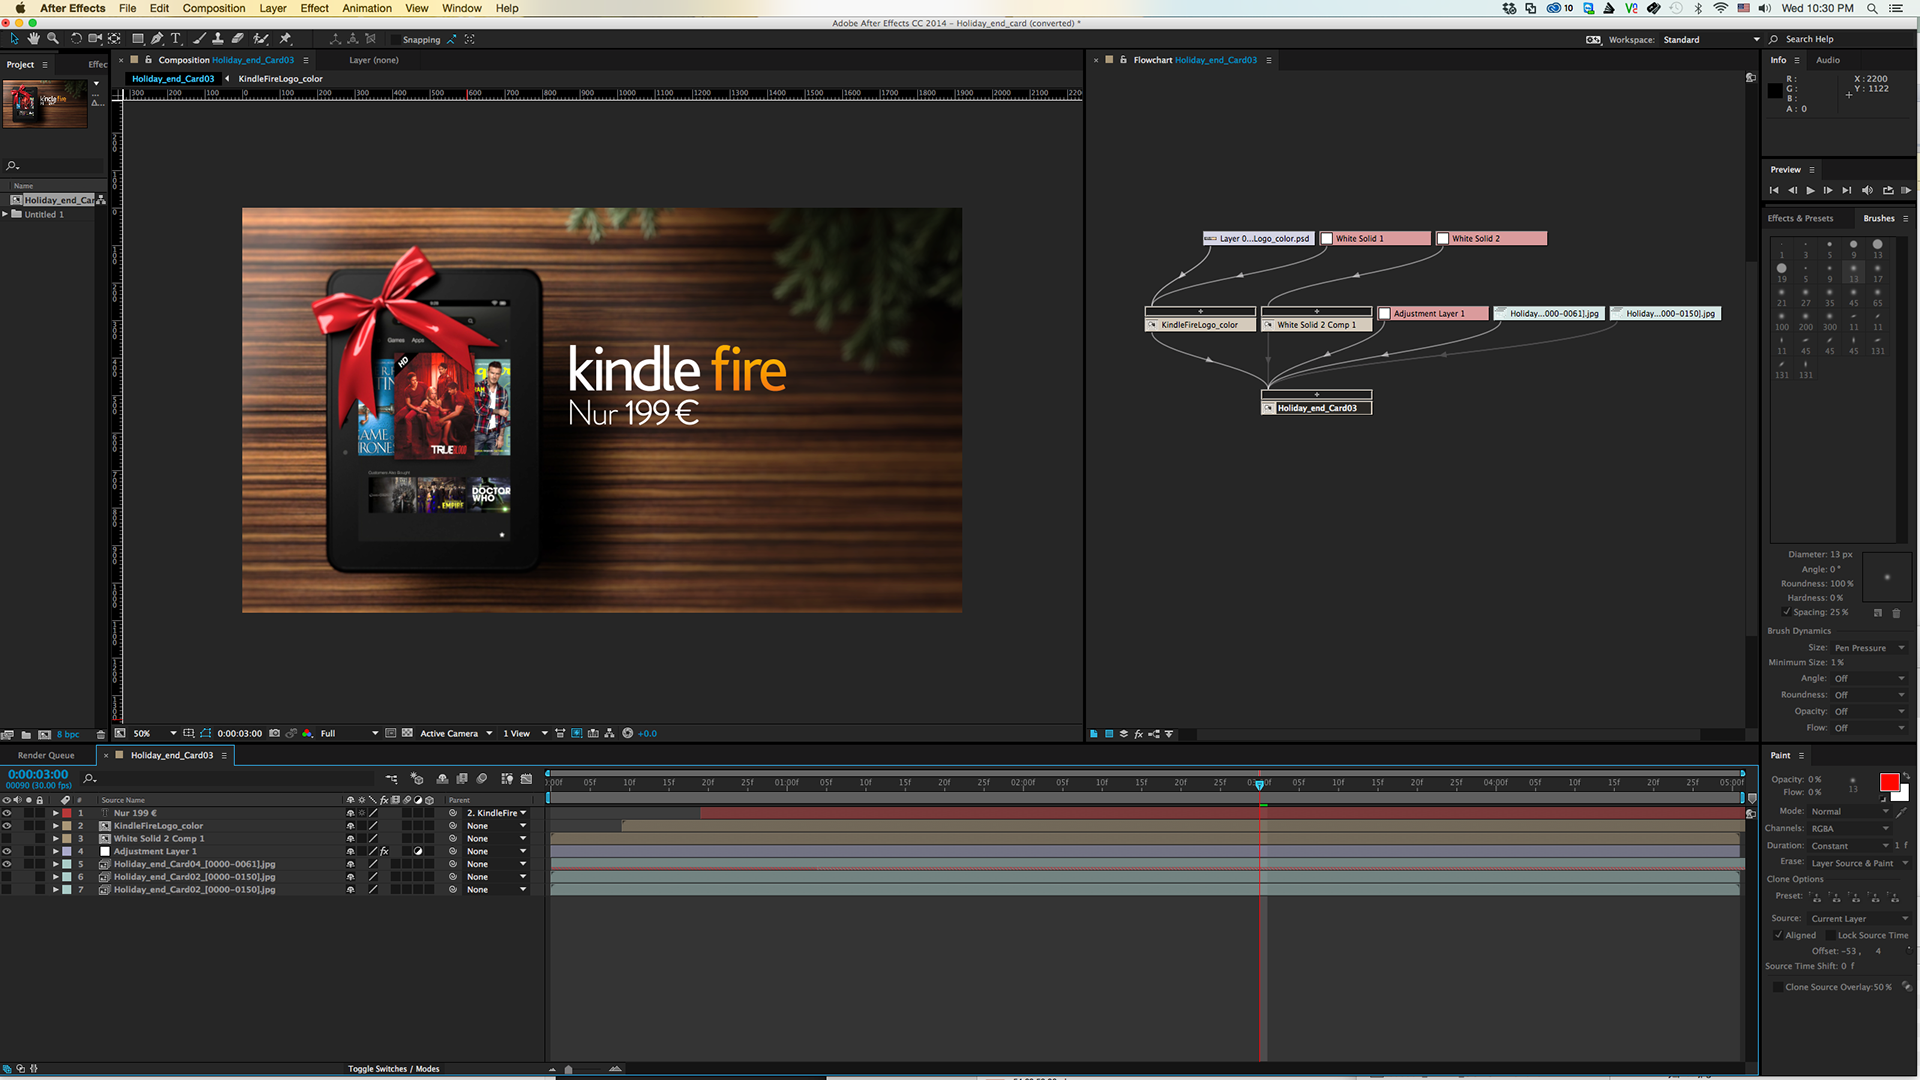Viewport: 1920px width, 1080px height.
Task: Open the Full resolution dropdown
Action: tap(349, 733)
